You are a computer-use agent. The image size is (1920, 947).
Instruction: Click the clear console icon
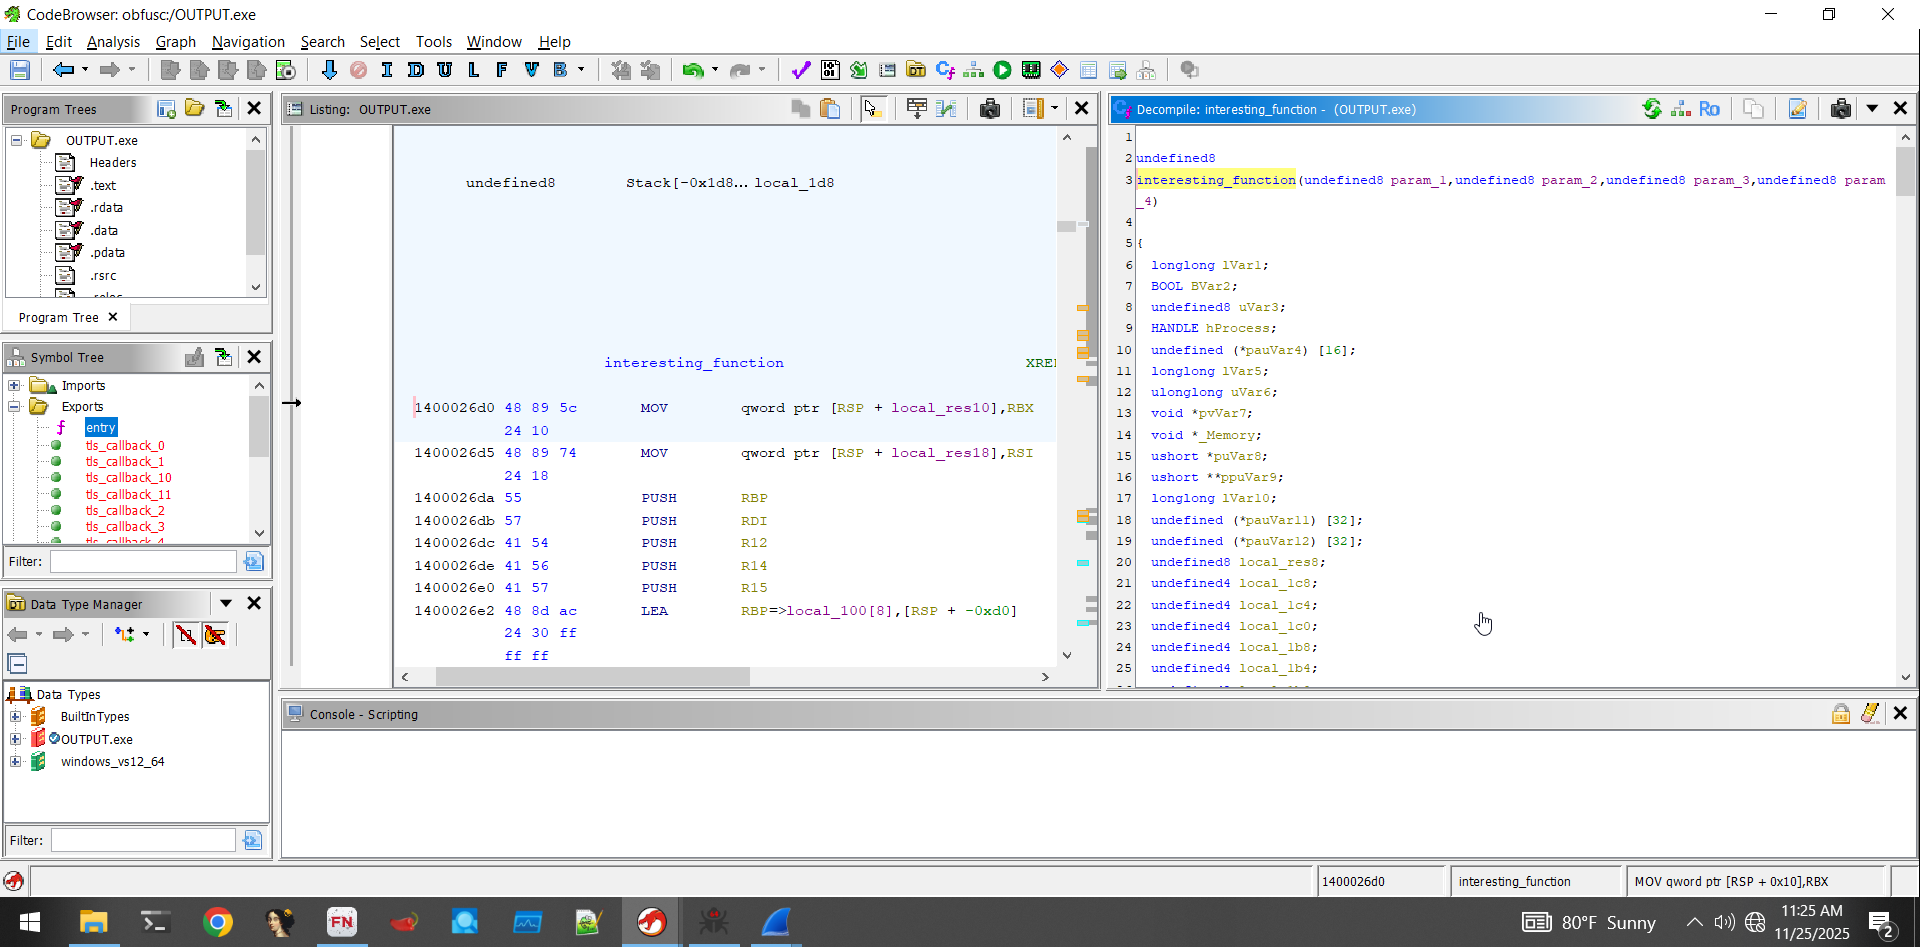click(1869, 714)
